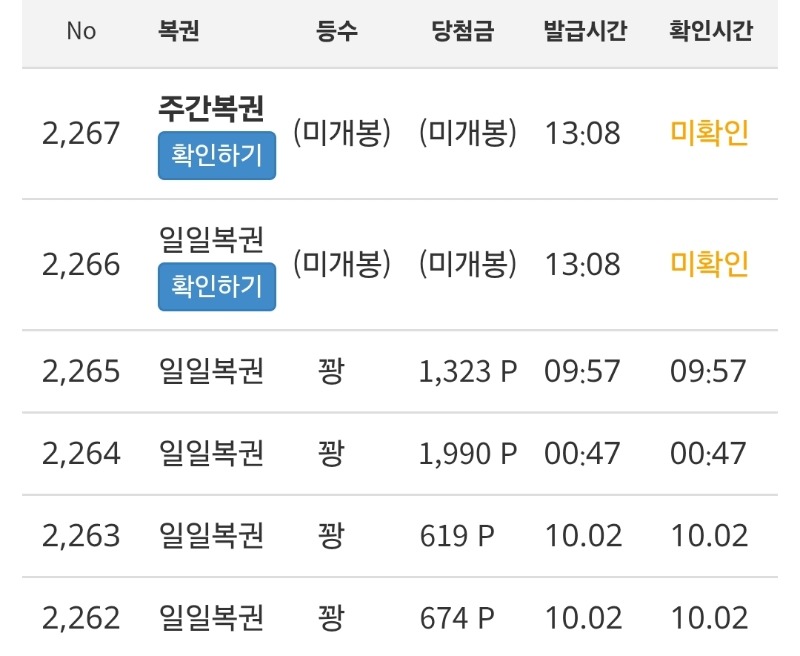The image size is (800, 656).
Task: Click 미확인 status for ticket 2,266
Action: 709,264
